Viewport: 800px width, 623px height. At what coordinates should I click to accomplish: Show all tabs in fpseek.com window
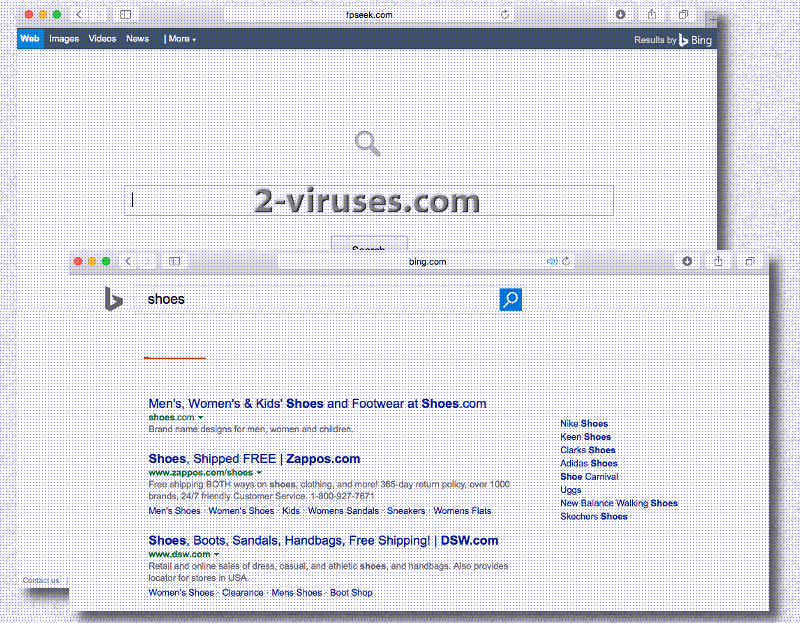[684, 15]
